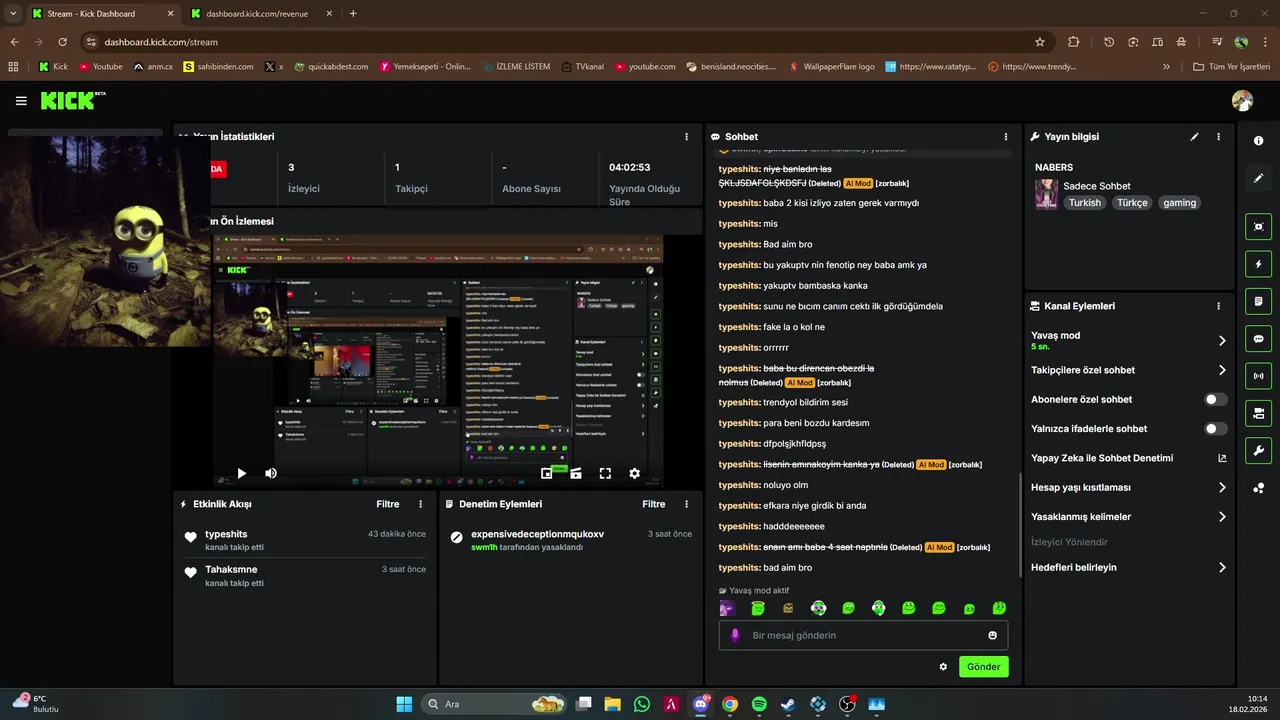Expand Hedefleri belirleyin option
This screenshot has height=720, width=1280.
[1222, 567]
